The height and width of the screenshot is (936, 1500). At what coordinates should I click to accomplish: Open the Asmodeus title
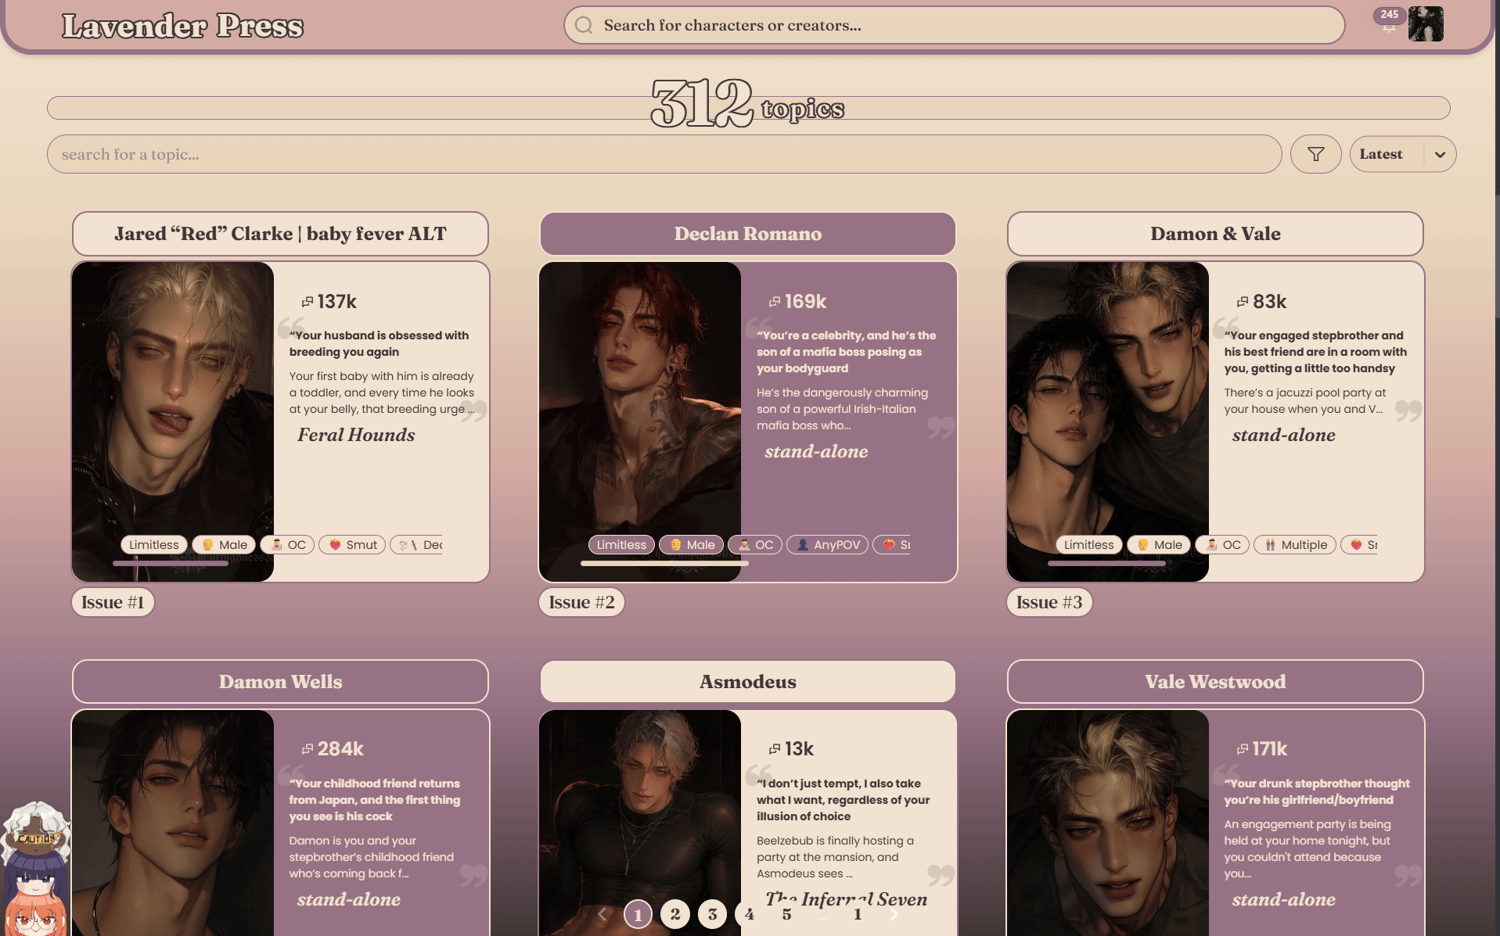(x=748, y=682)
